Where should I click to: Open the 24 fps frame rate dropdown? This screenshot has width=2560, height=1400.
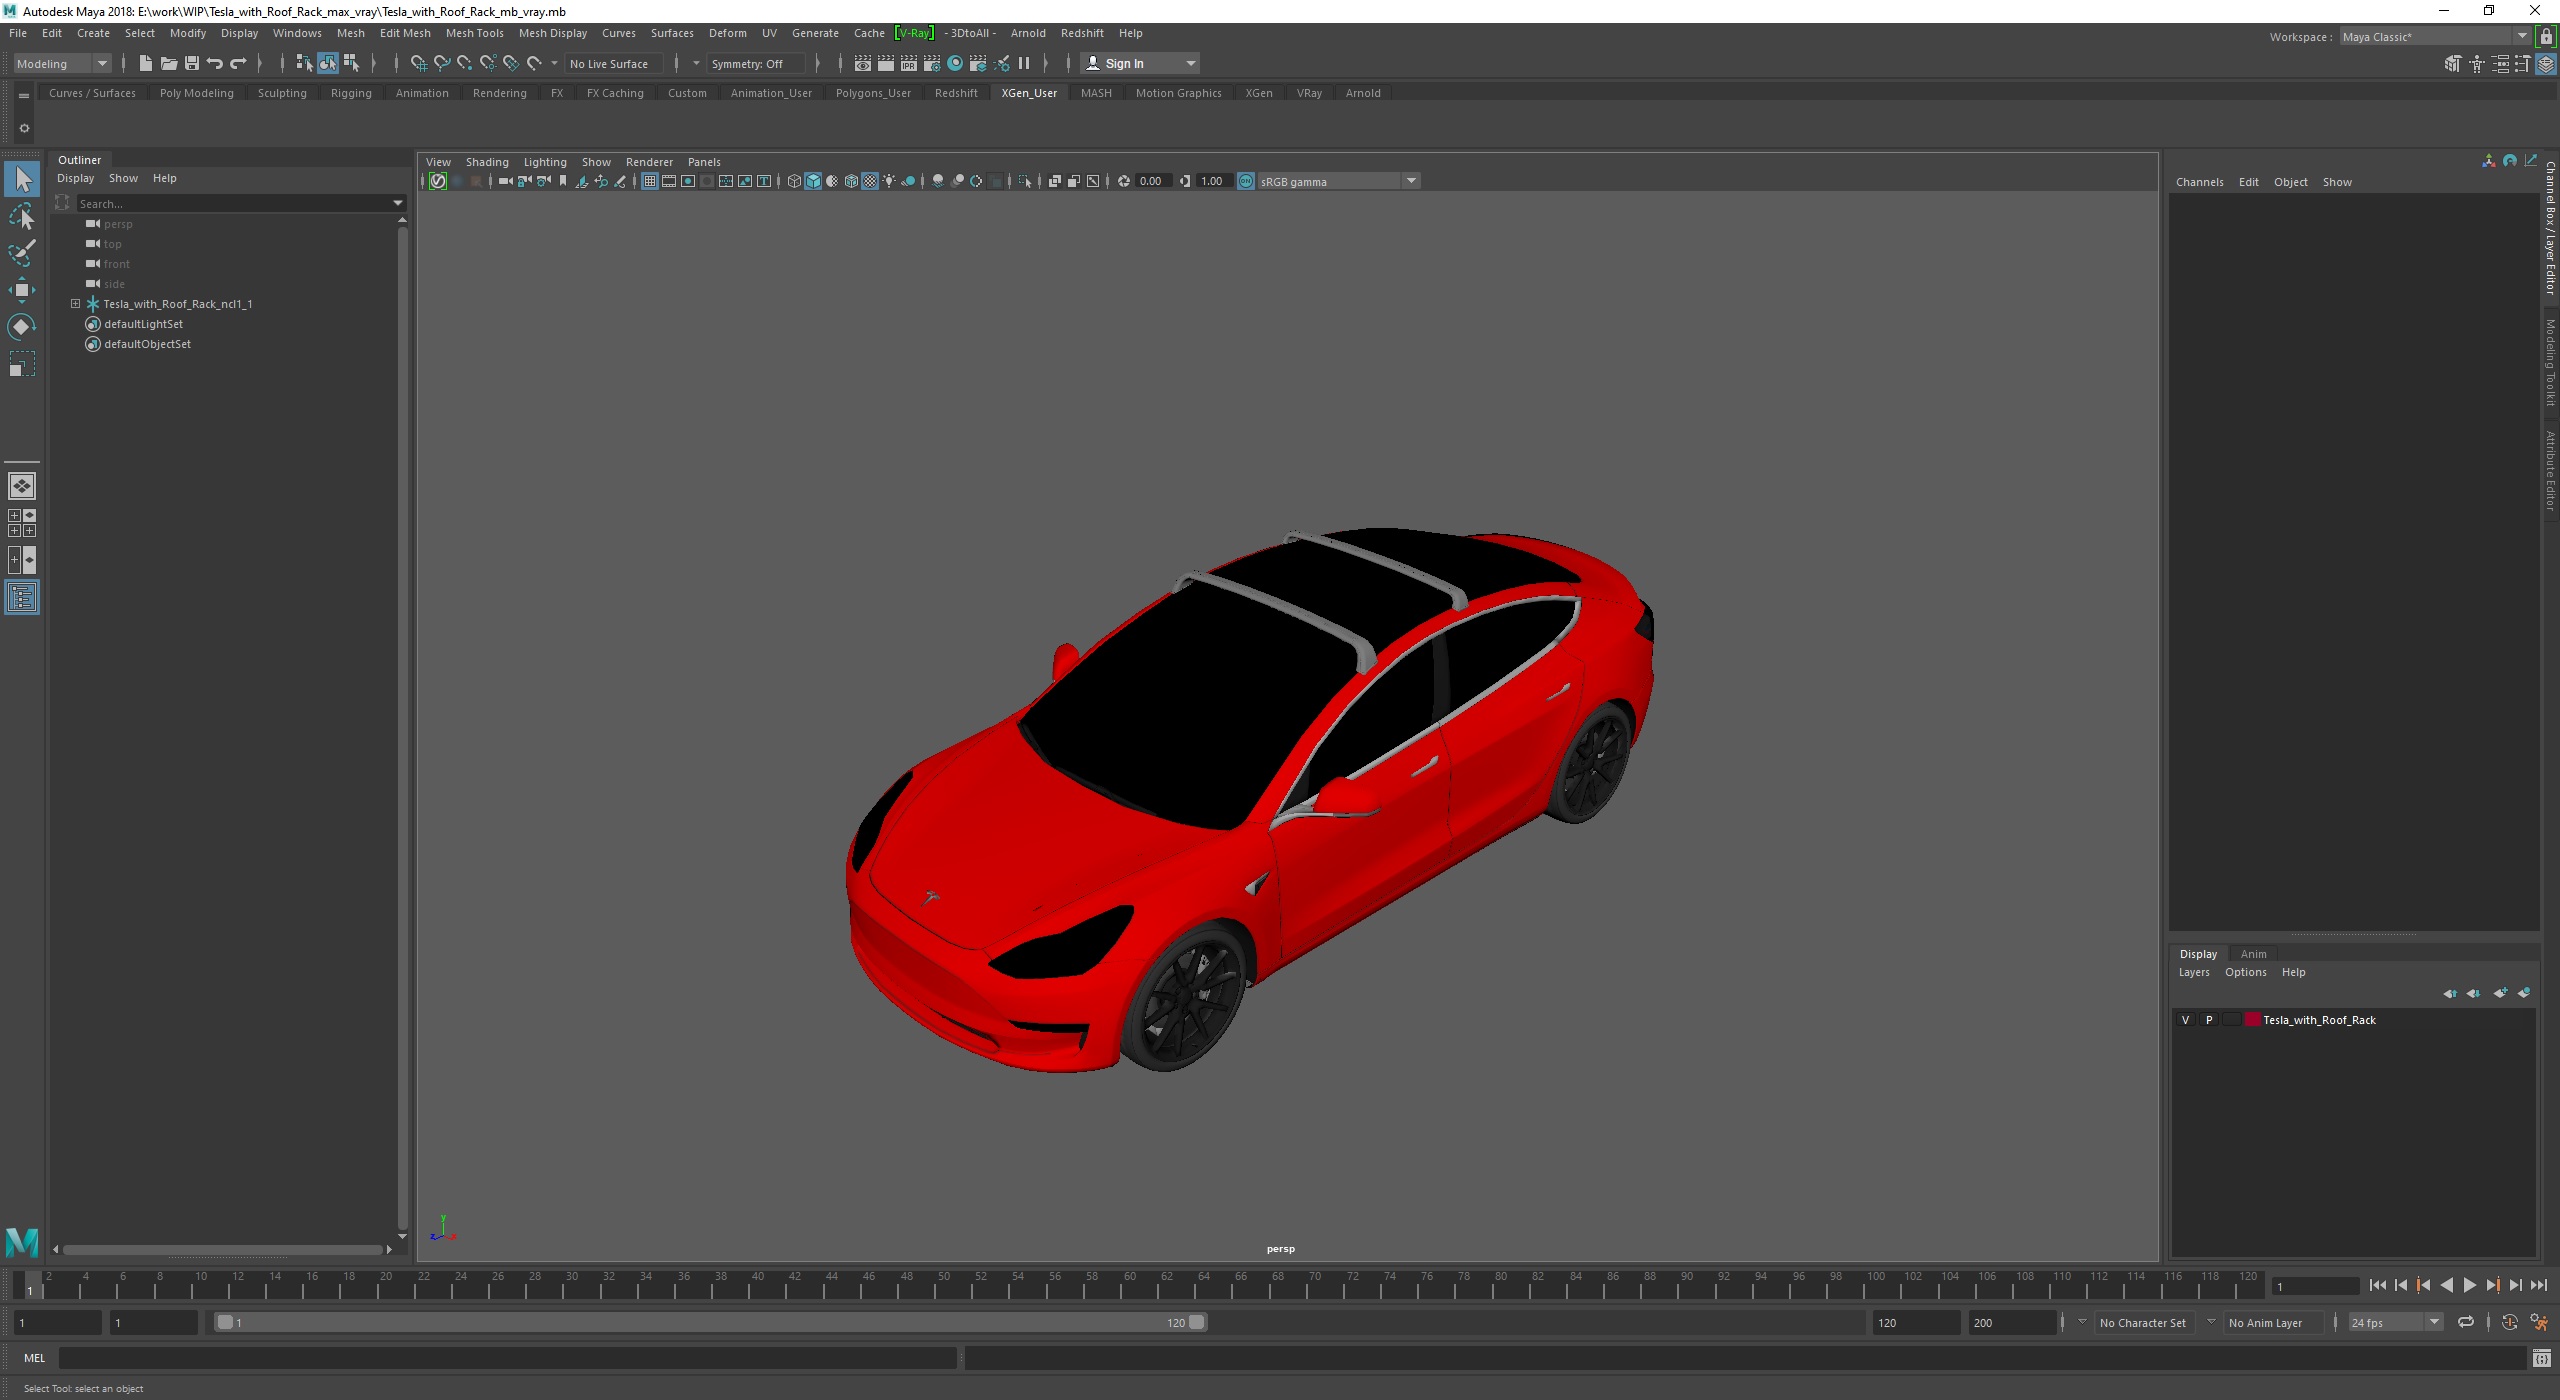pyautogui.click(x=2395, y=1322)
